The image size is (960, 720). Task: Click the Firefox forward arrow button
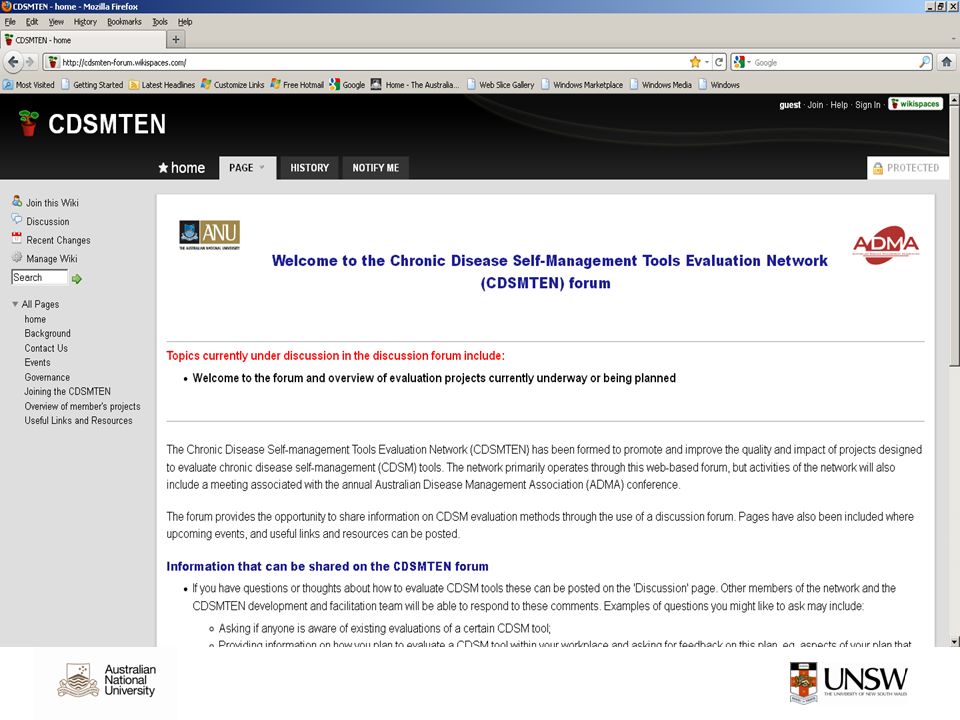coord(29,62)
